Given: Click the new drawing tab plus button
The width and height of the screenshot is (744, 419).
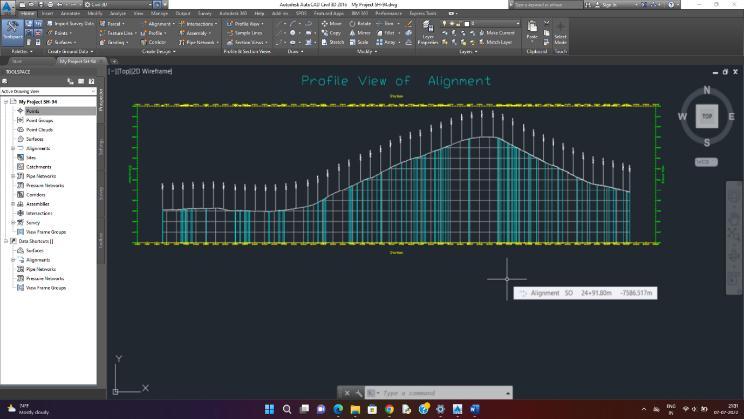Looking at the screenshot, I should coord(114,61).
